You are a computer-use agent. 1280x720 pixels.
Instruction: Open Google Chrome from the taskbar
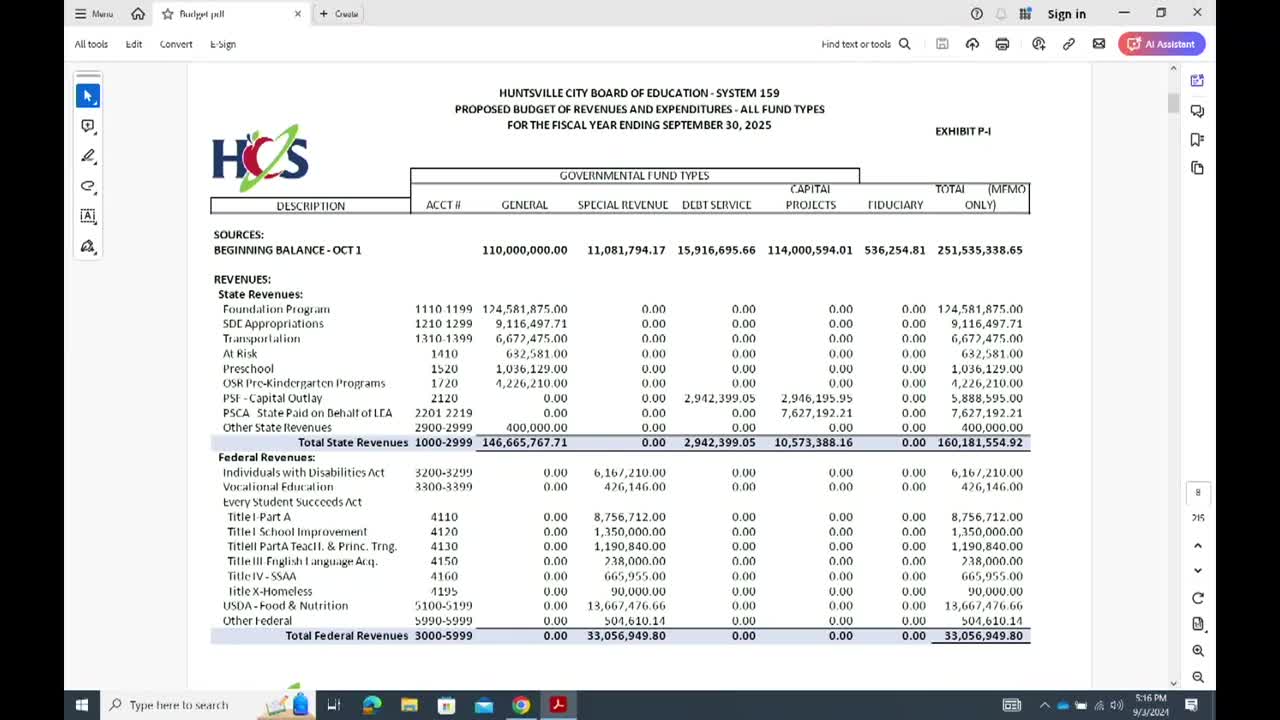pos(521,705)
